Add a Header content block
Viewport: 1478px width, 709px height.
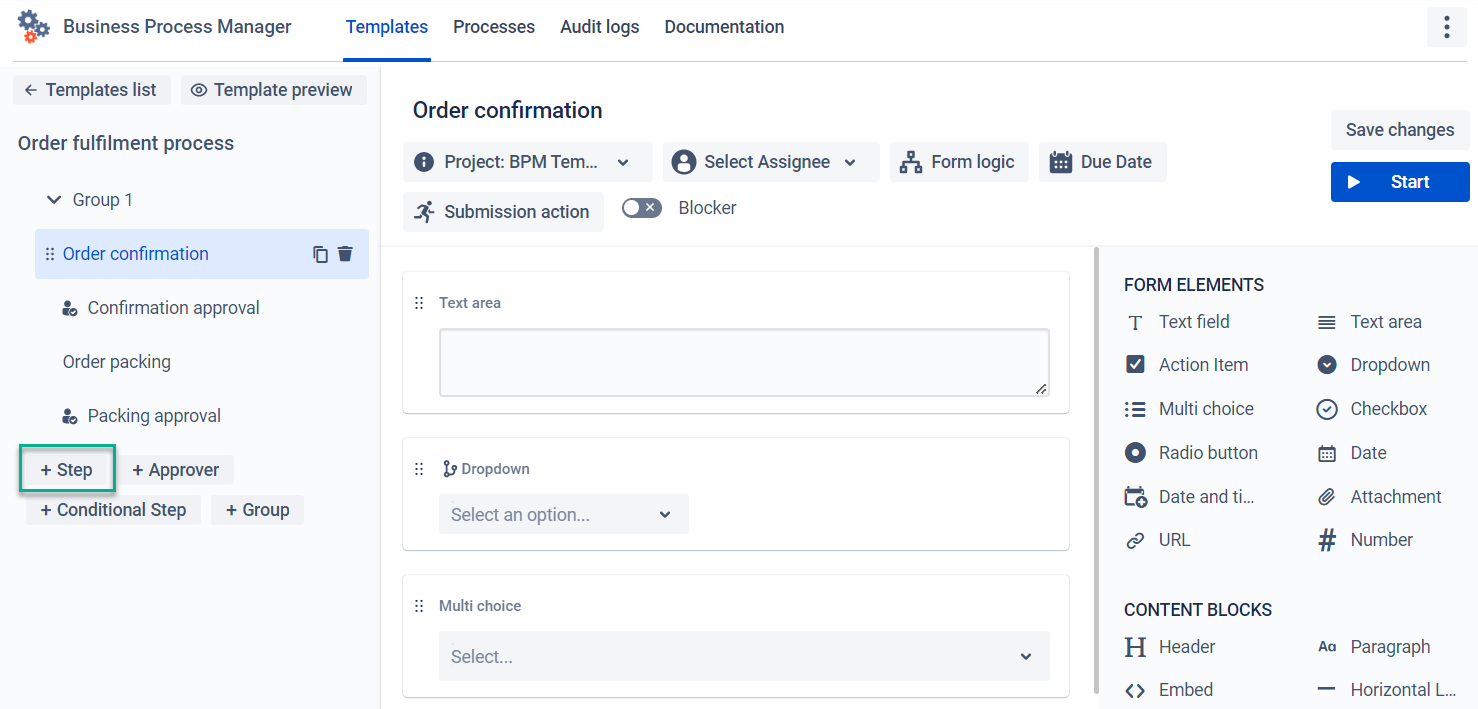(x=1186, y=646)
